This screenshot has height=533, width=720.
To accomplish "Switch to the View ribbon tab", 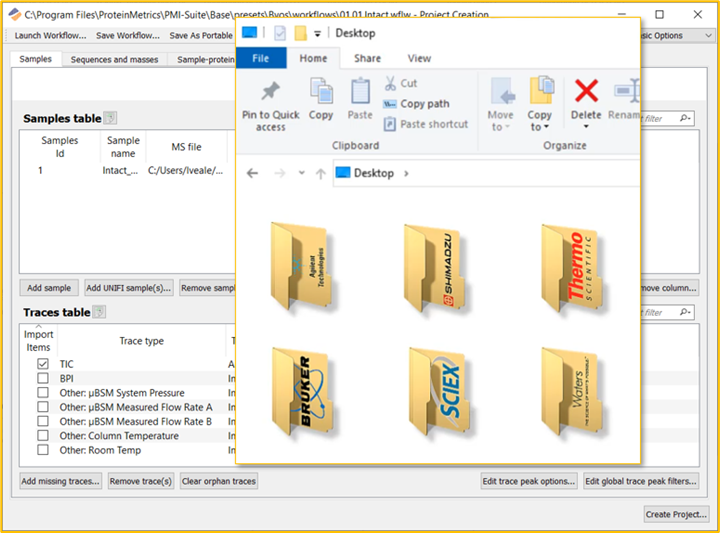I will pyautogui.click(x=419, y=58).
